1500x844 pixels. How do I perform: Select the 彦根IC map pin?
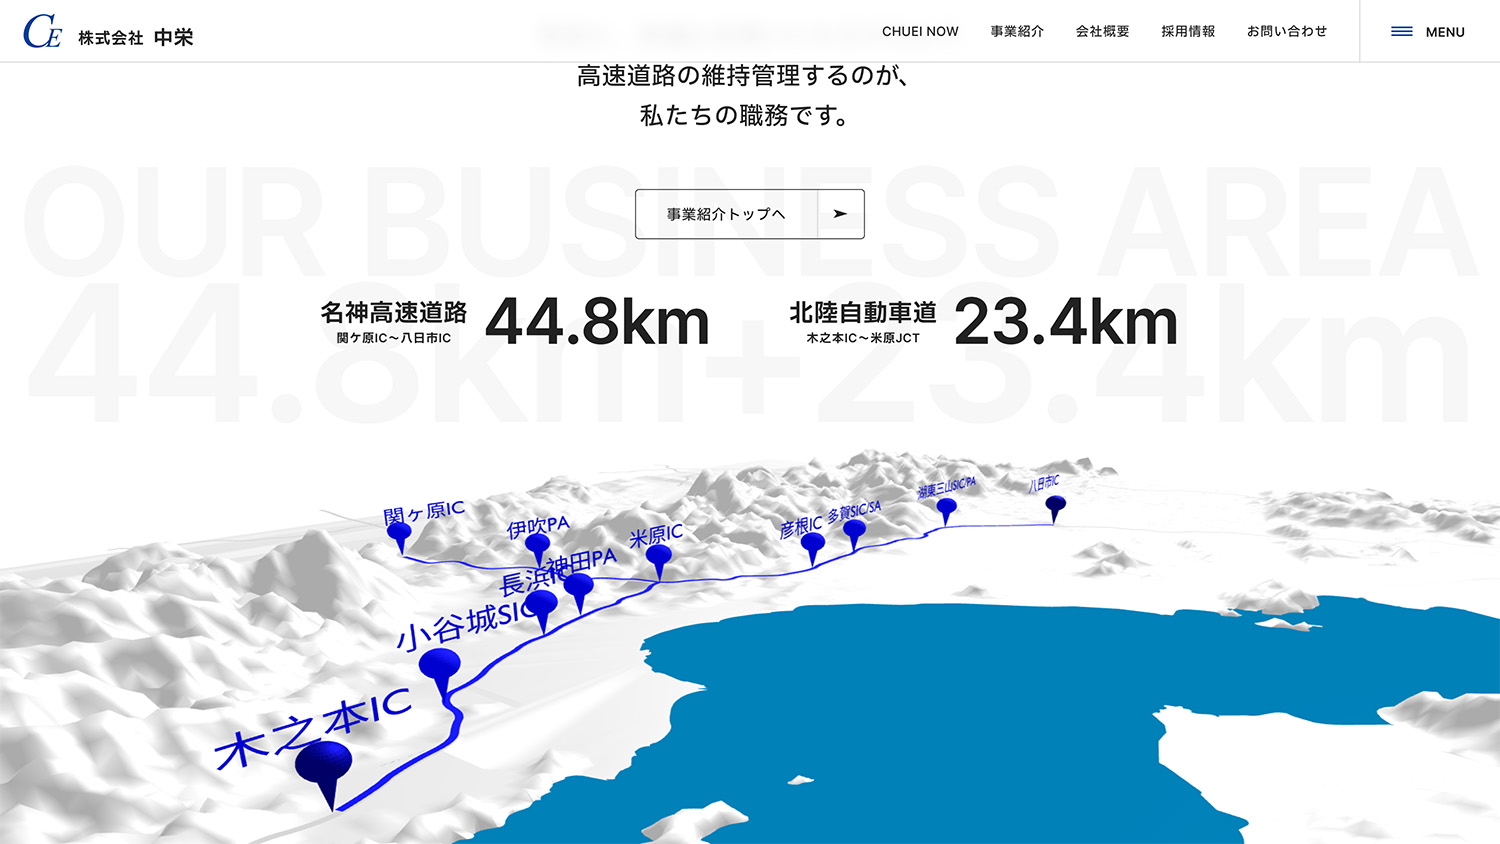click(x=813, y=545)
